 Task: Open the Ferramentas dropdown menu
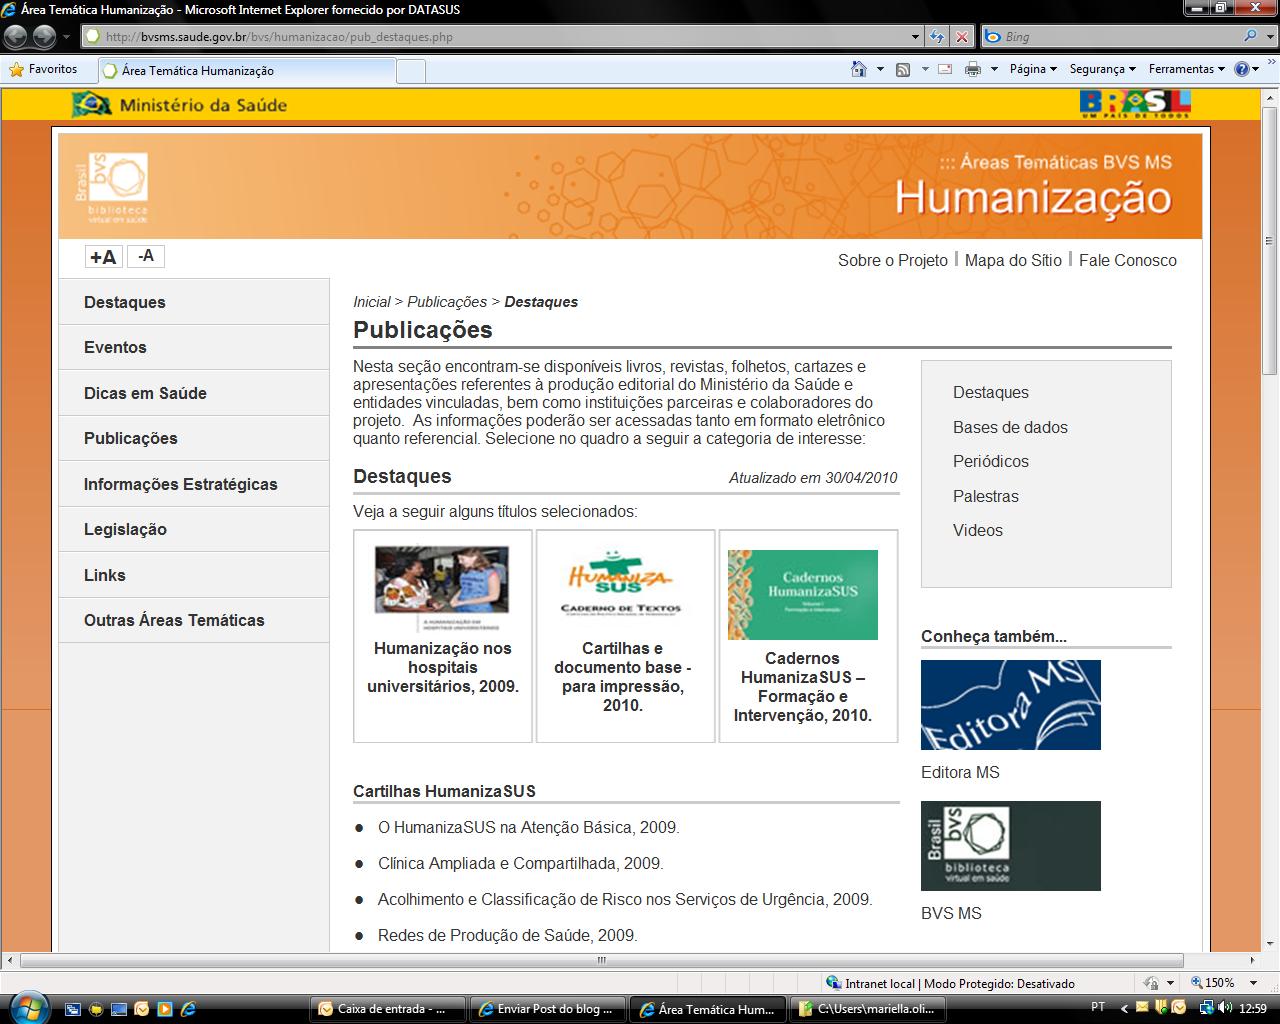1186,69
